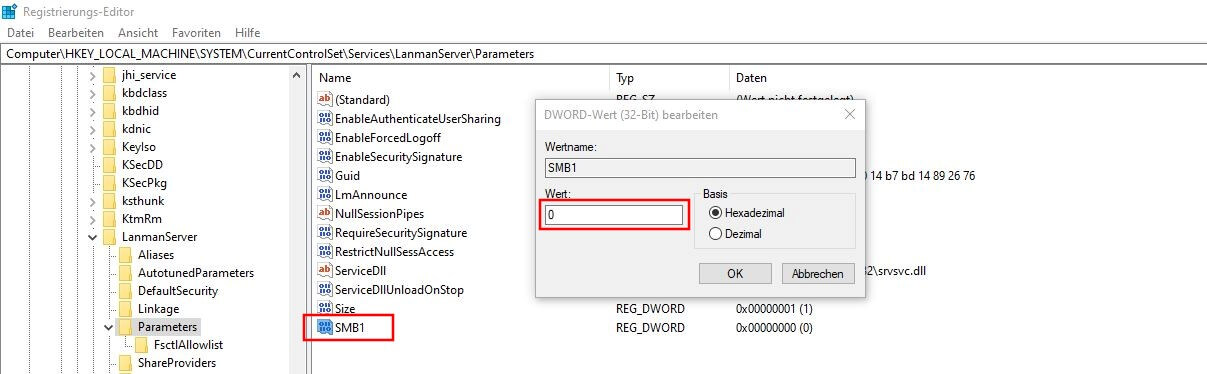The image size is (1207, 374).
Task: Select the KSecPkg folder icon
Action: click(x=109, y=183)
